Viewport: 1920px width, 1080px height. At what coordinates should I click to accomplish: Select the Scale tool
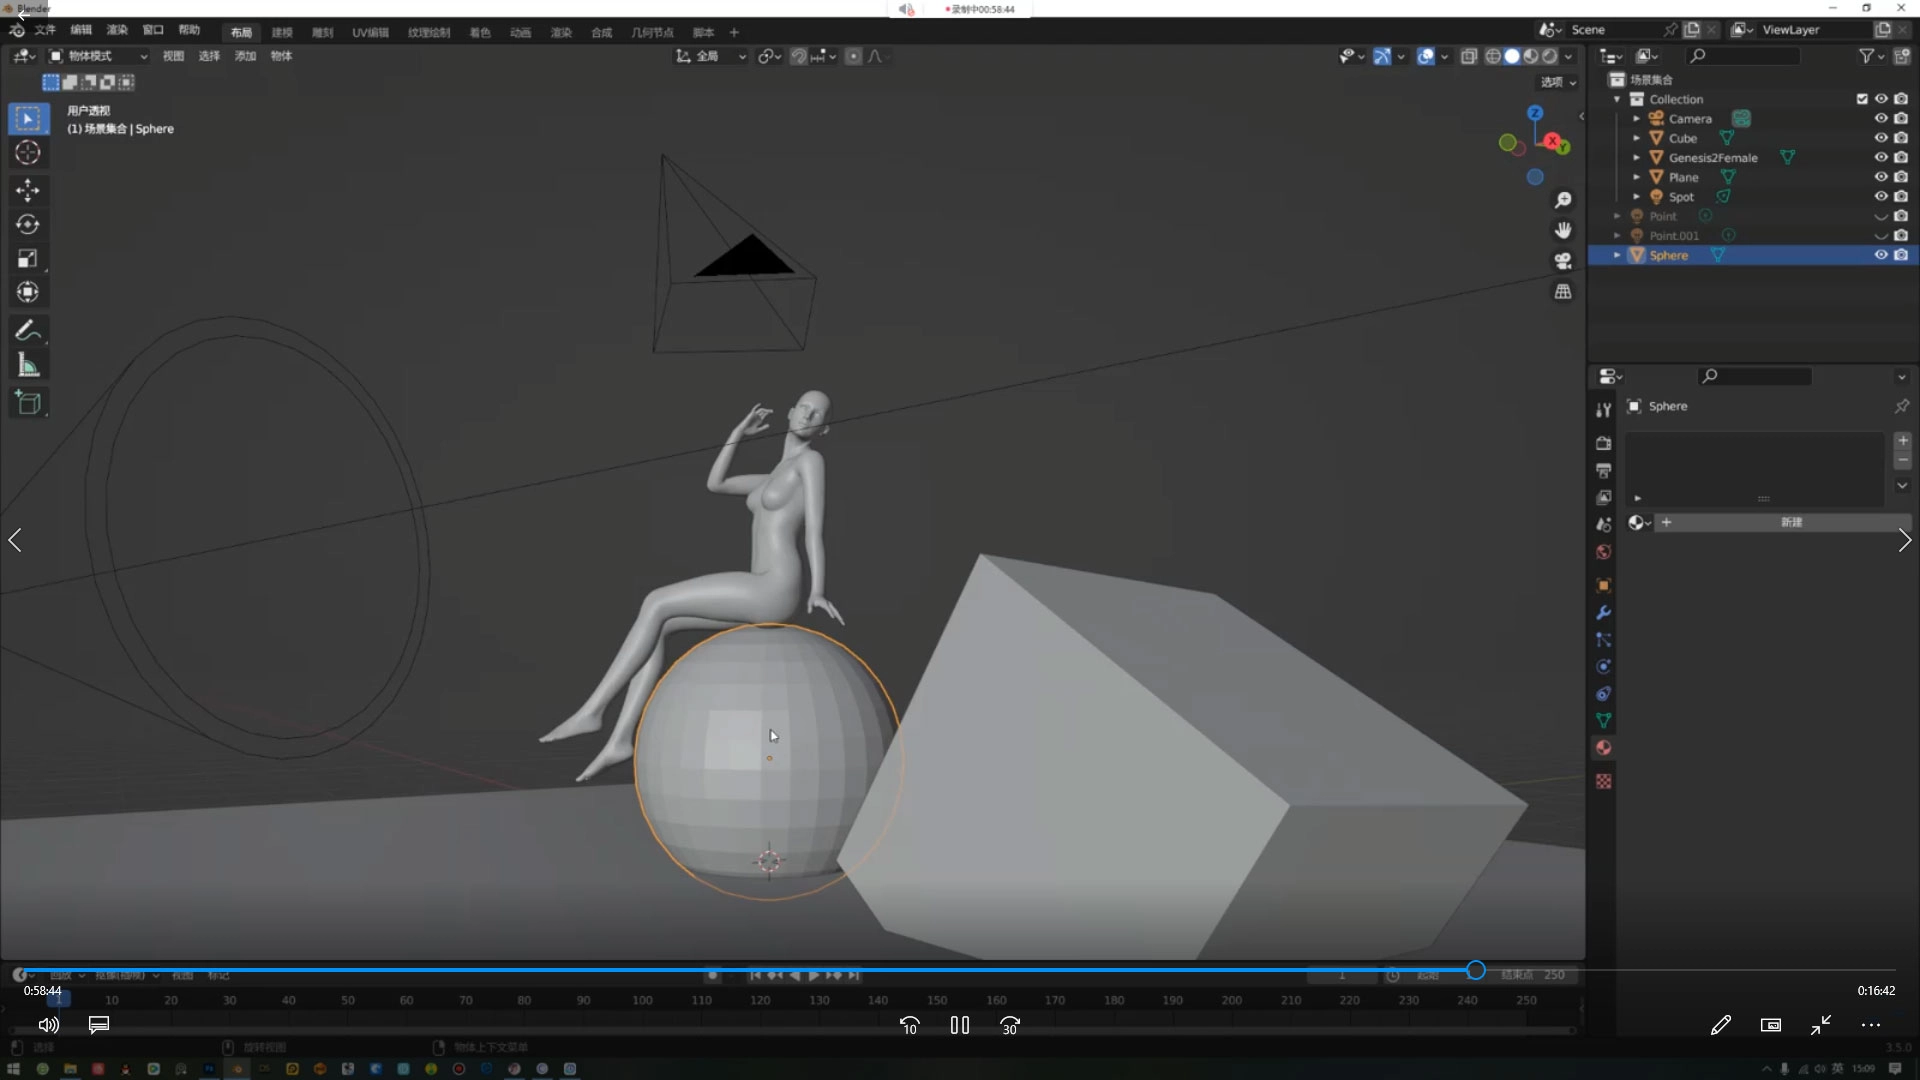[x=28, y=258]
